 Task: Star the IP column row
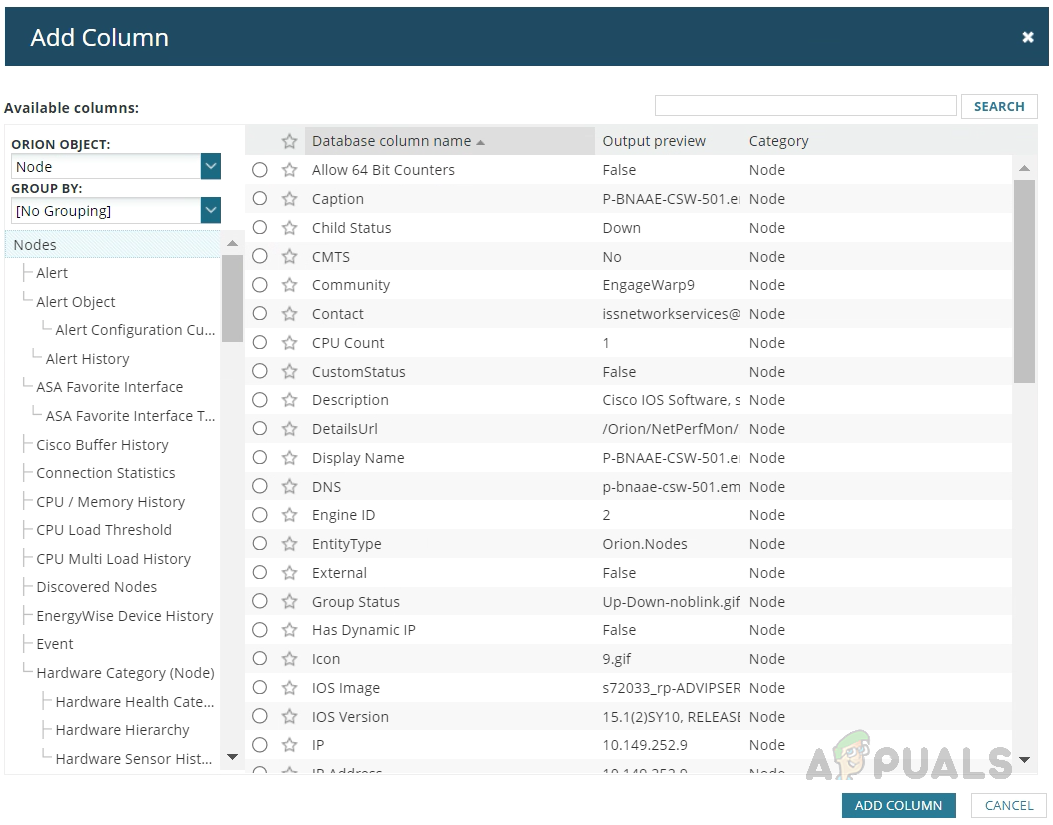point(289,745)
